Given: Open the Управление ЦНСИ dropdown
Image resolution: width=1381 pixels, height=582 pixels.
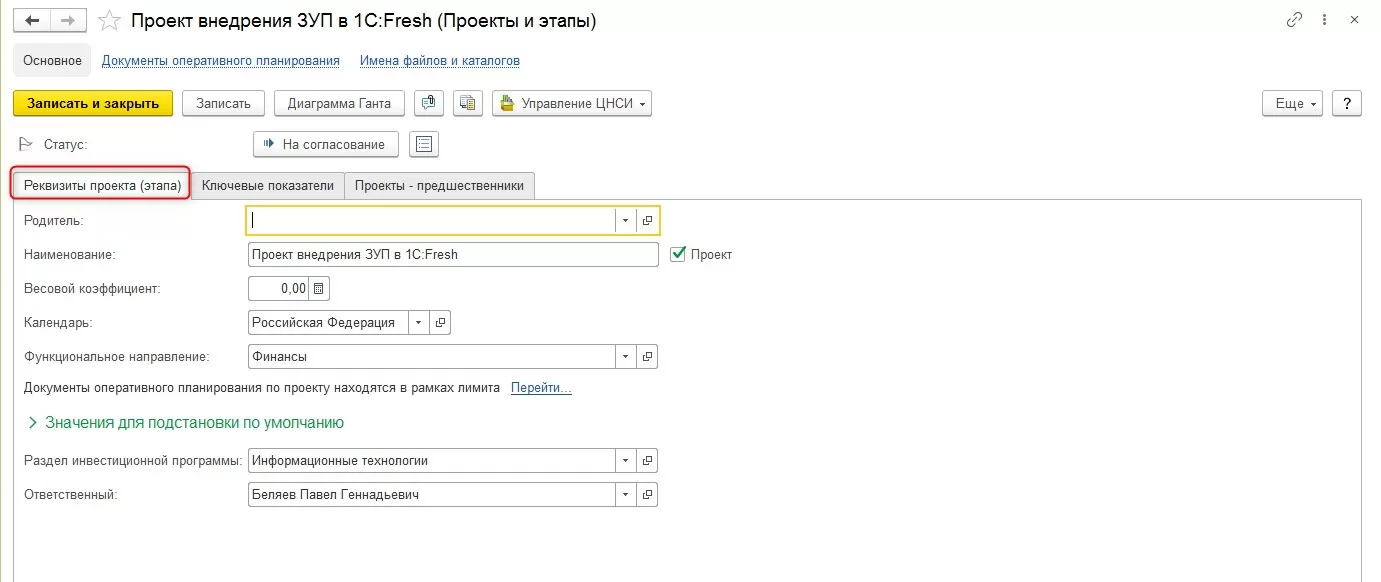Looking at the screenshot, I should point(572,103).
